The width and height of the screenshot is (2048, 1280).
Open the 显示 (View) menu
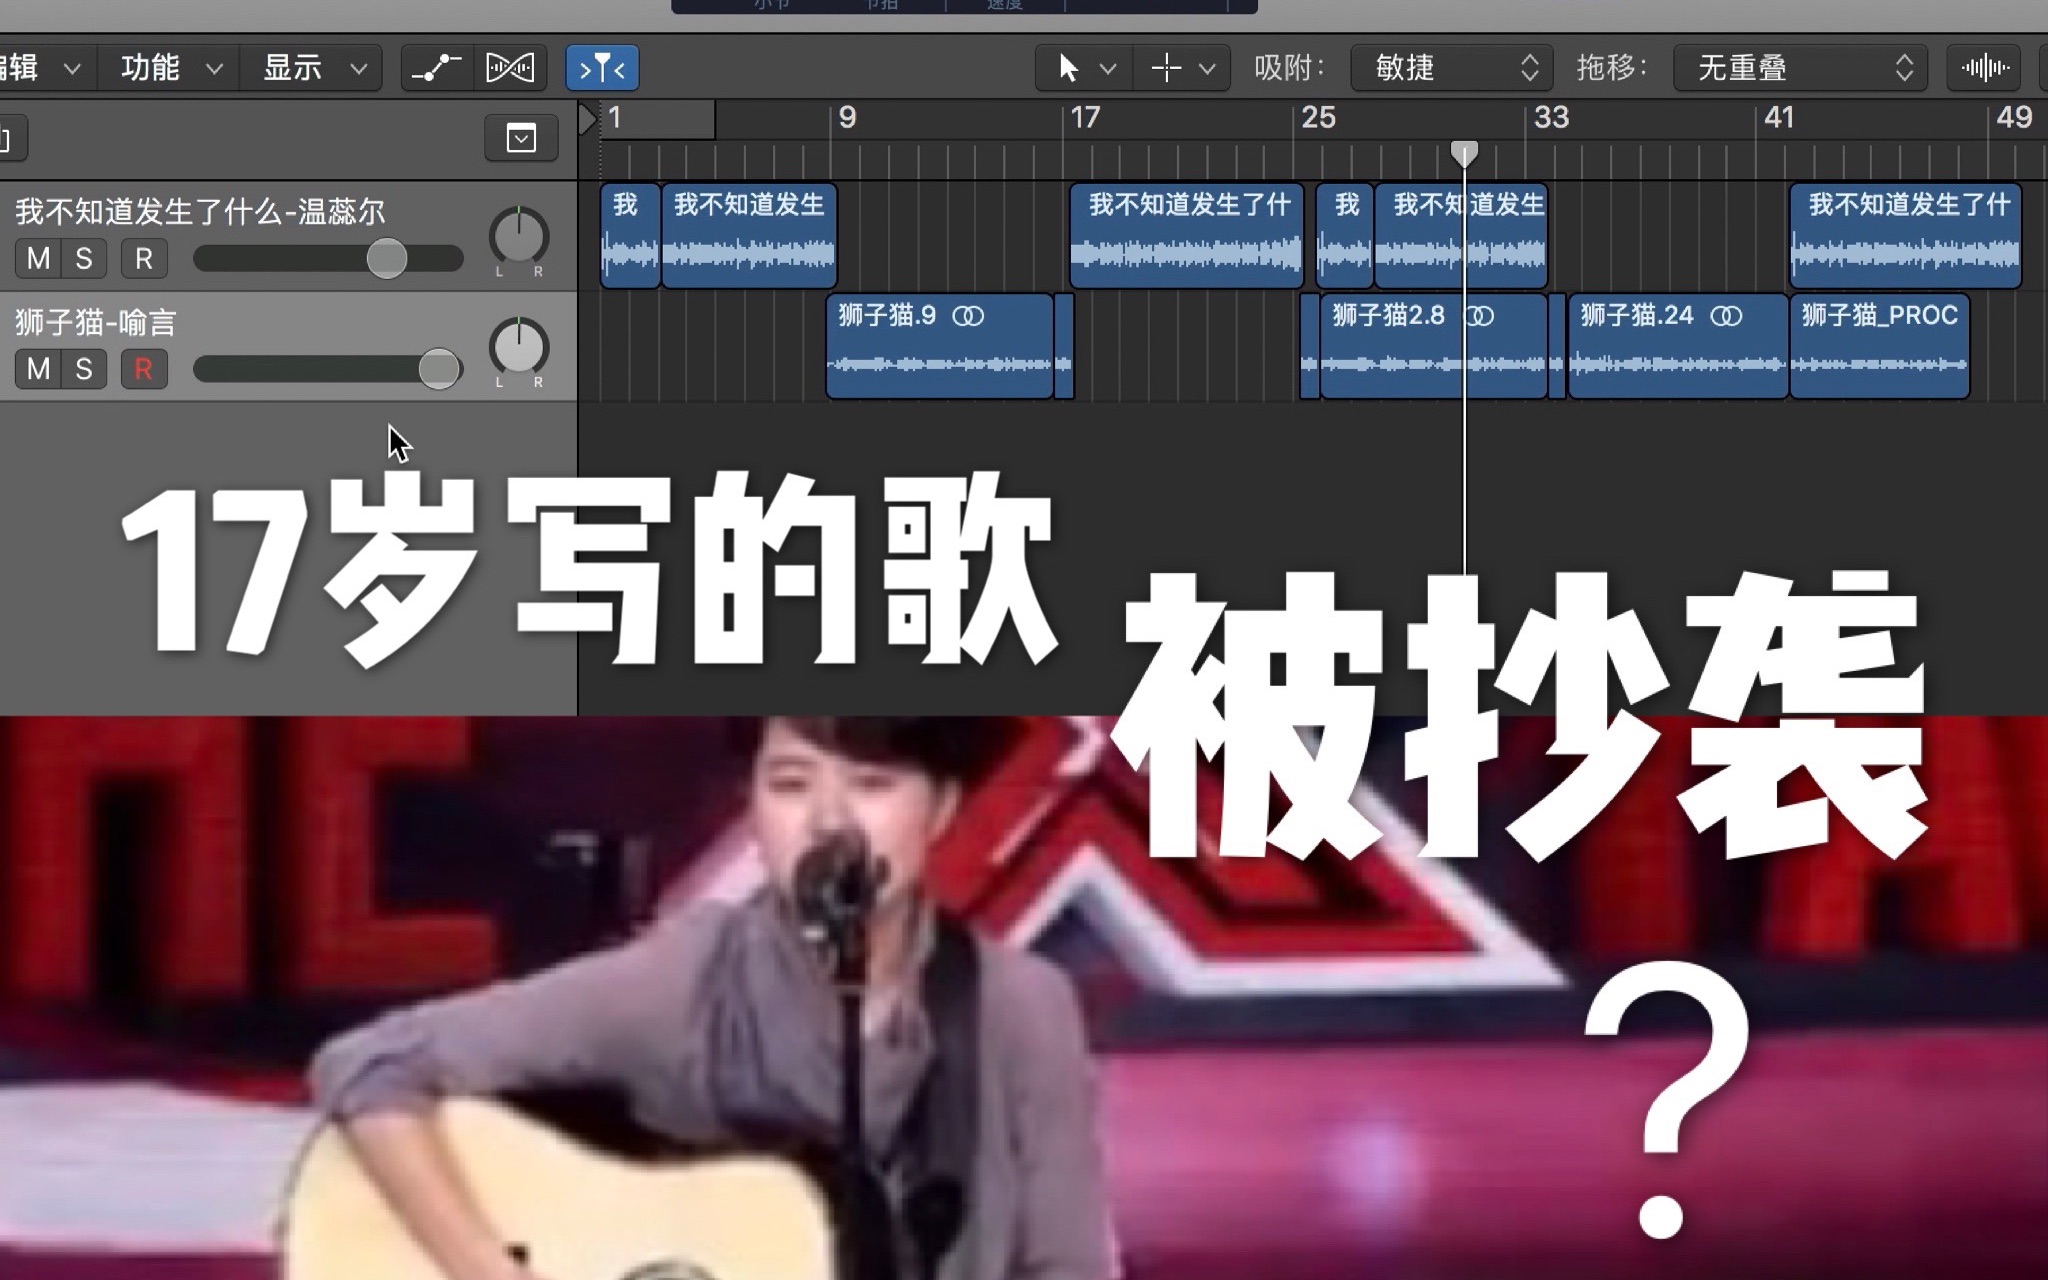[x=312, y=68]
